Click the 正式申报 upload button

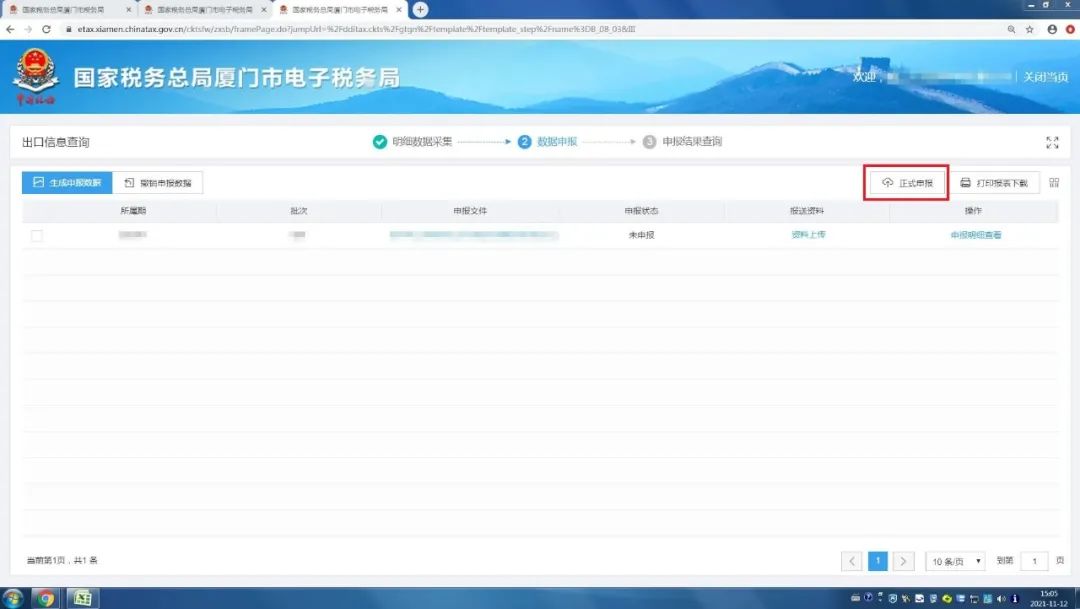pyautogui.click(x=906, y=183)
